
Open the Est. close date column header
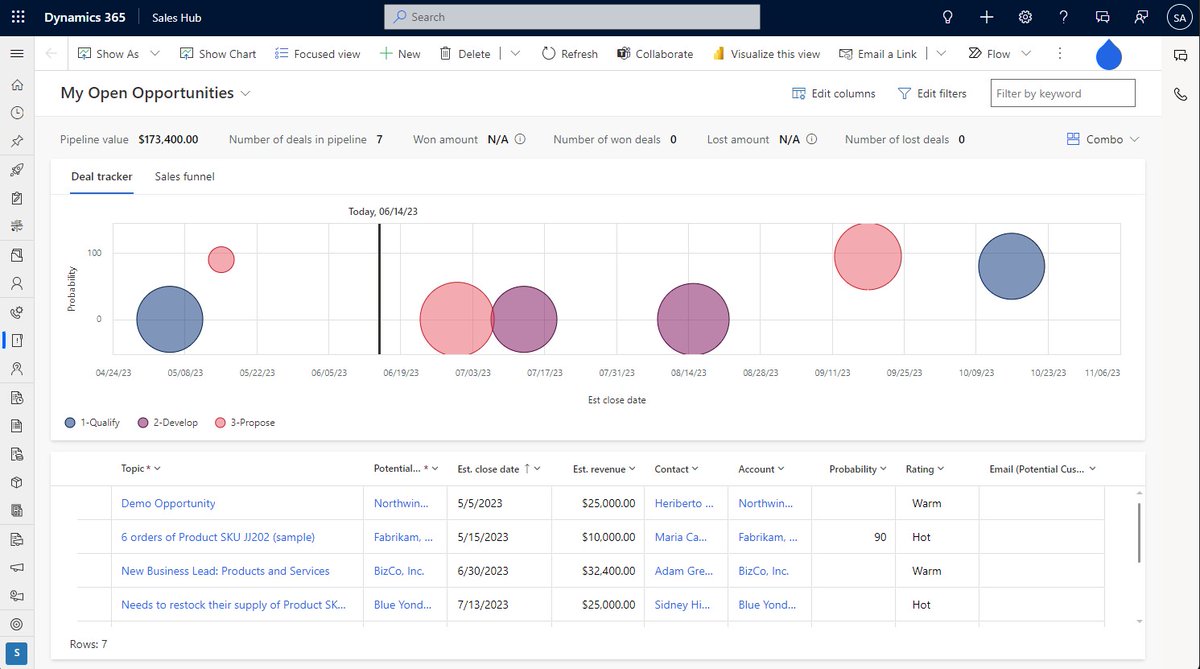[498, 469]
